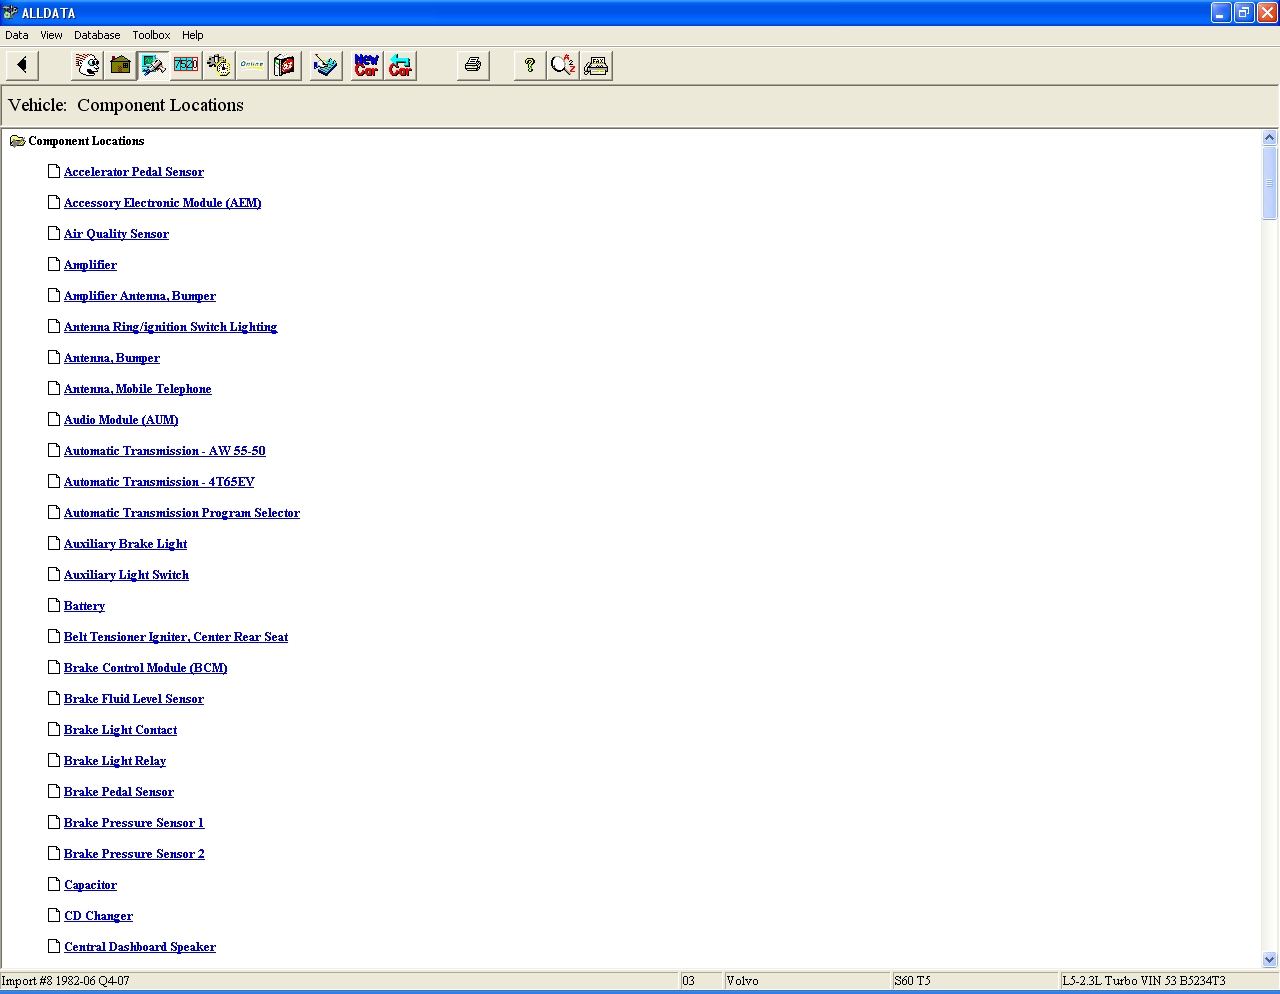The width and height of the screenshot is (1280, 994).
Task: Click the cartoon face toolbar icon
Action: (88, 66)
